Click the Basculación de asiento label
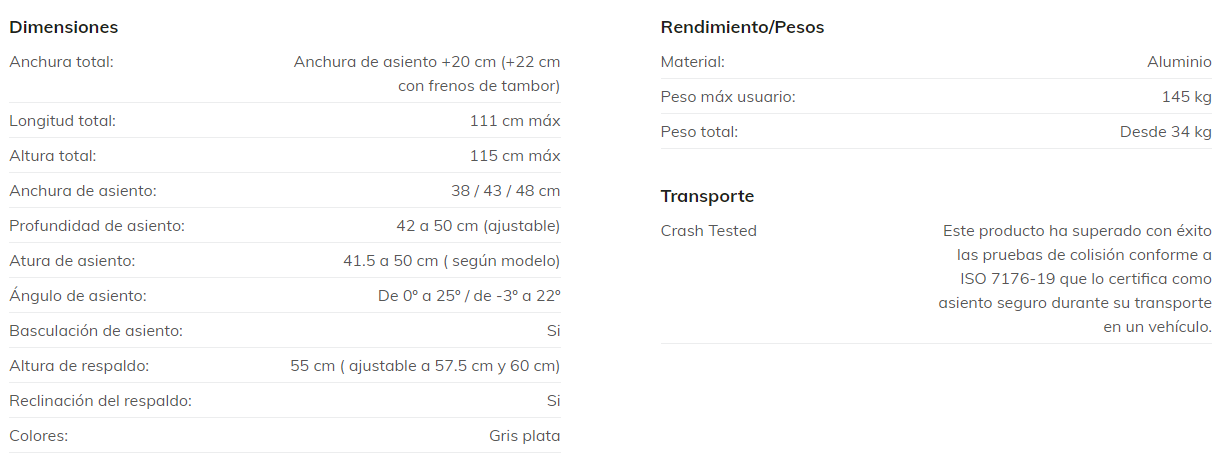Image resolution: width=1224 pixels, height=466 pixels. point(96,331)
